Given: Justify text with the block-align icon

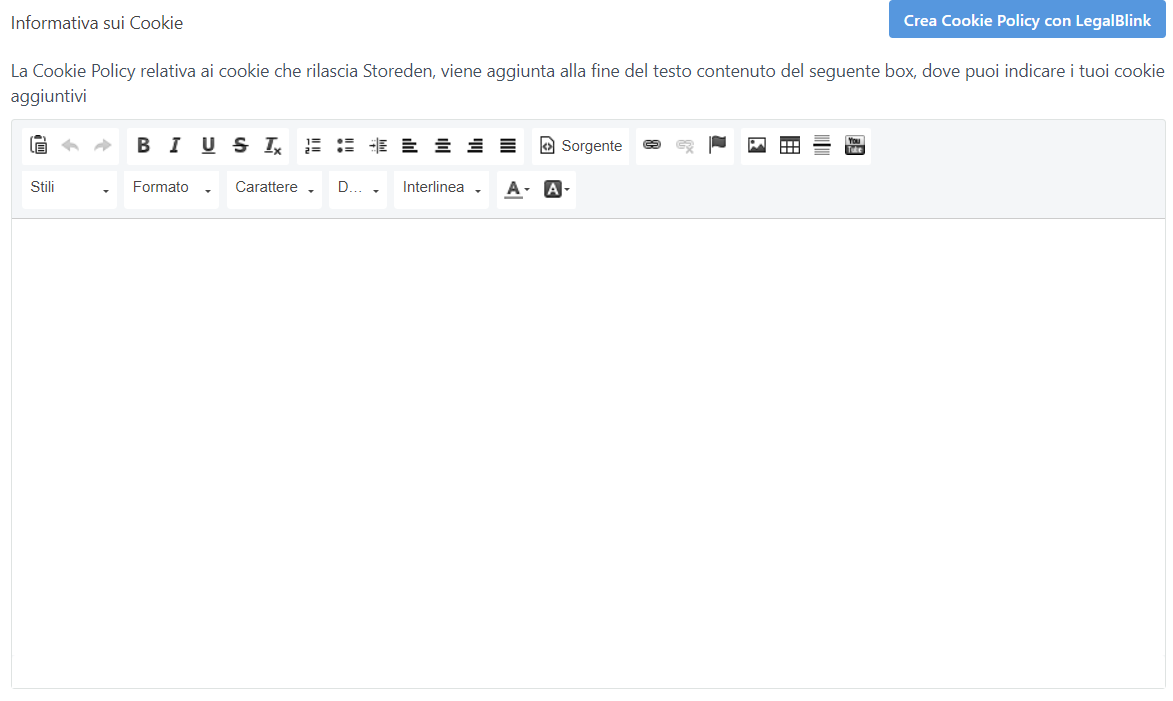Looking at the screenshot, I should 508,146.
